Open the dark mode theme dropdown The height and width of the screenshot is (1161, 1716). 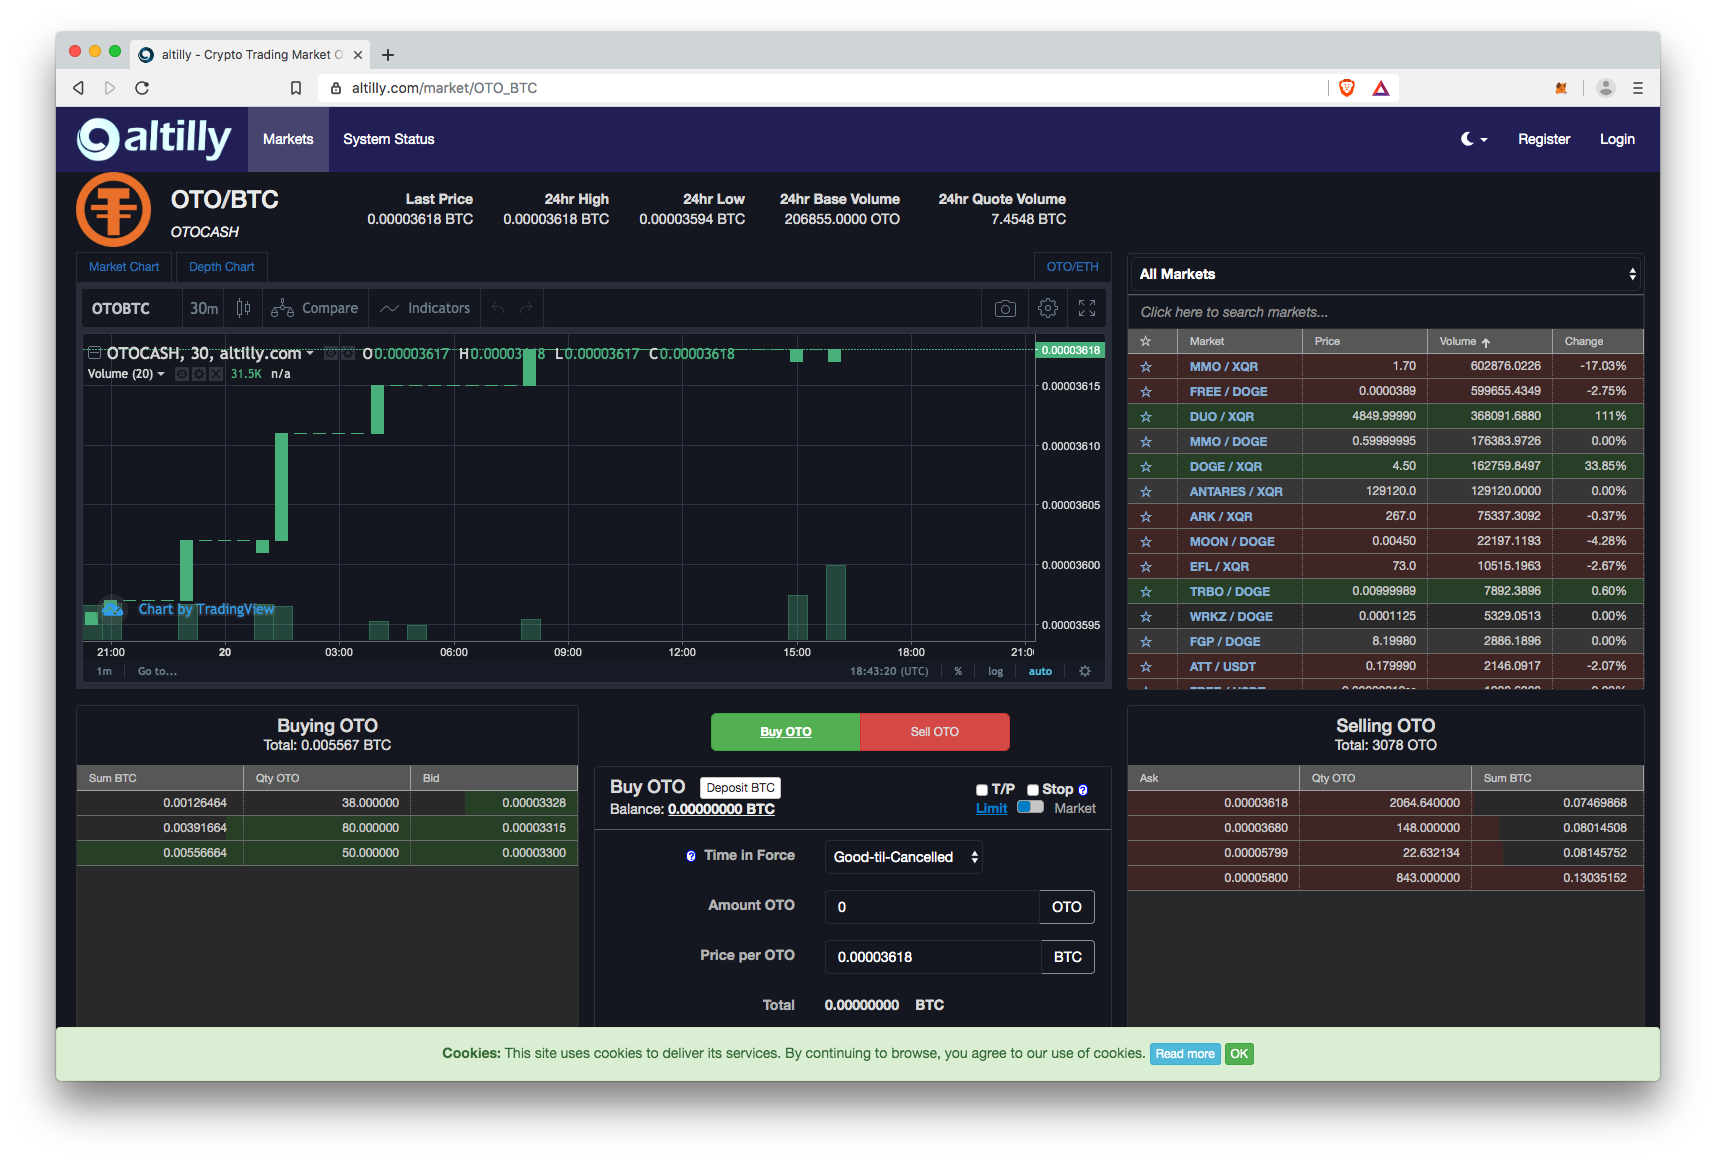point(1474,139)
